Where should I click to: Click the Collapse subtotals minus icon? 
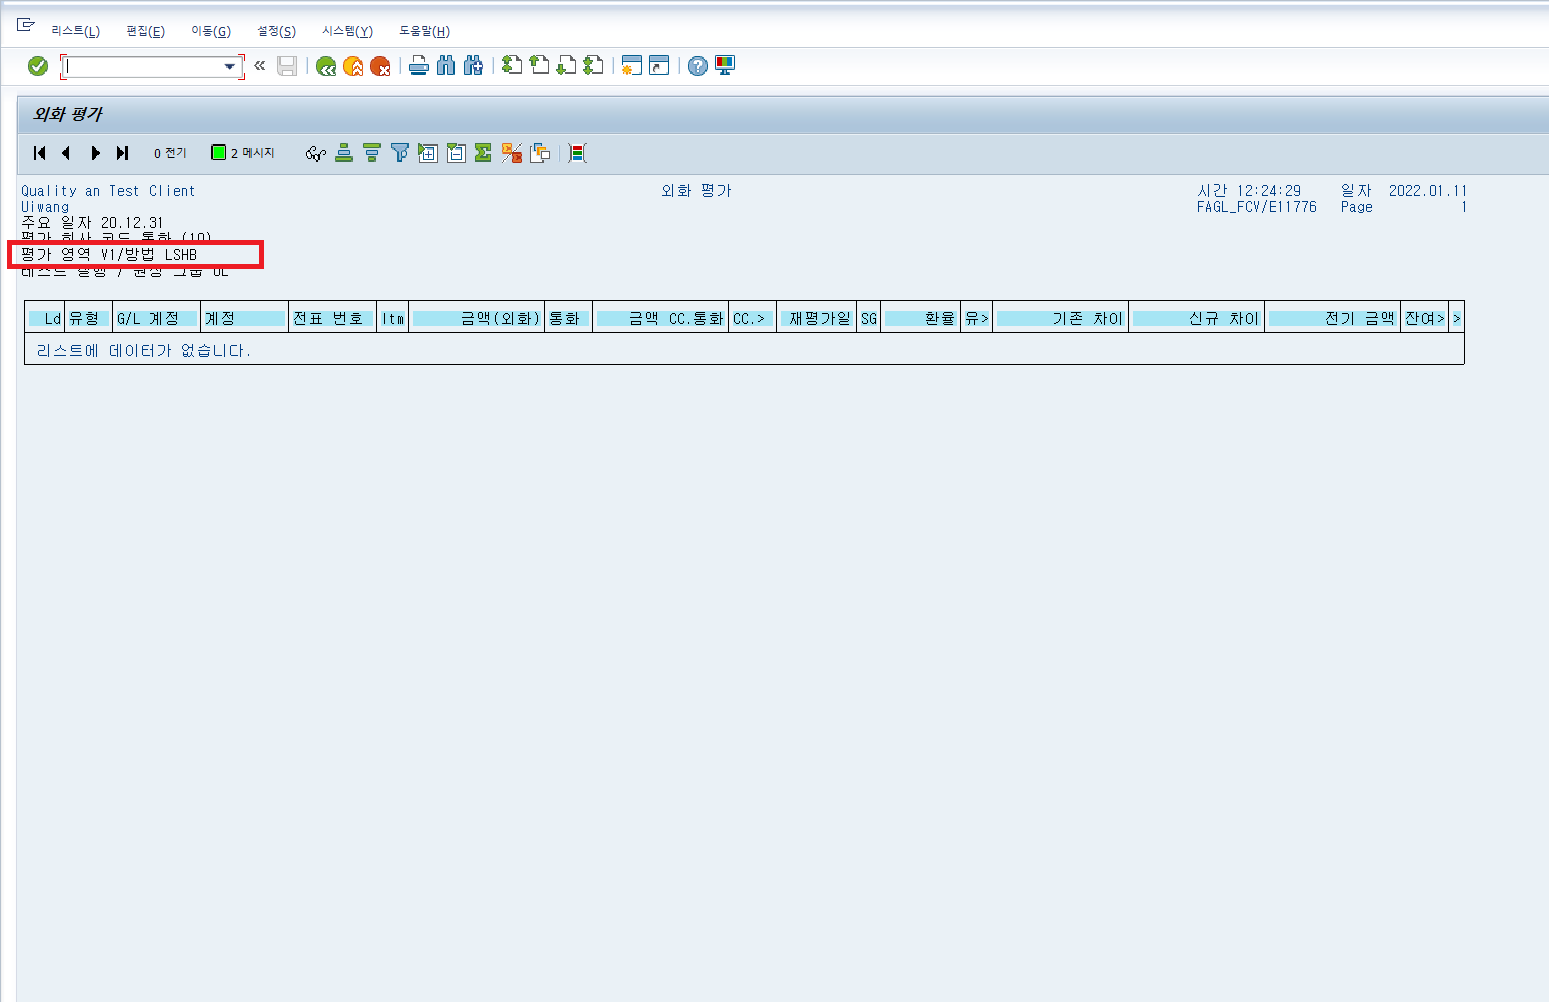[456, 153]
